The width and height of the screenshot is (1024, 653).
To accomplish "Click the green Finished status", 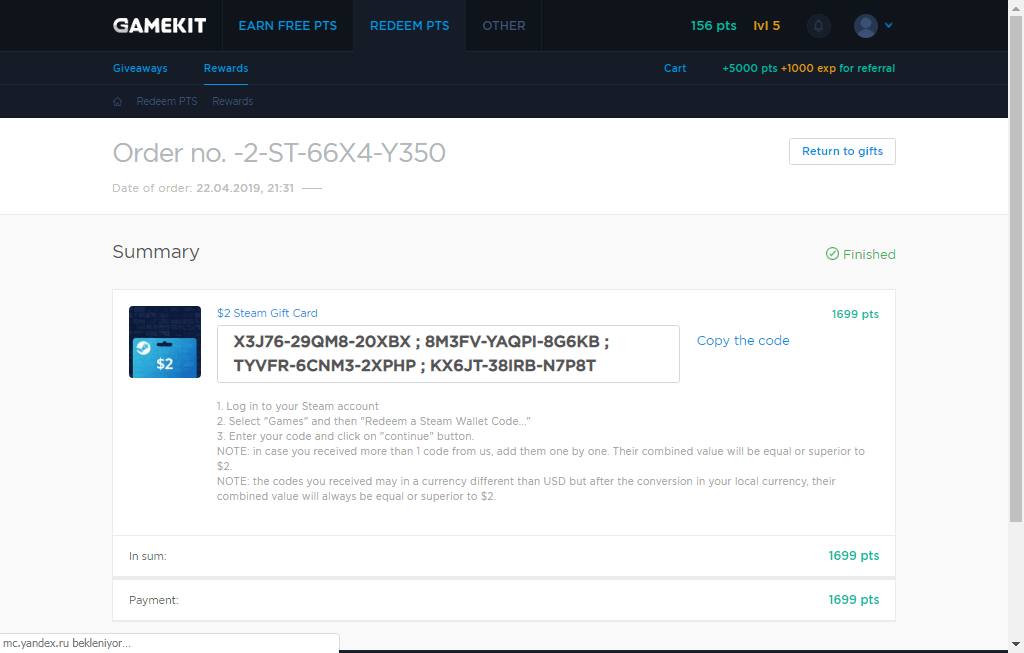I will click(860, 254).
